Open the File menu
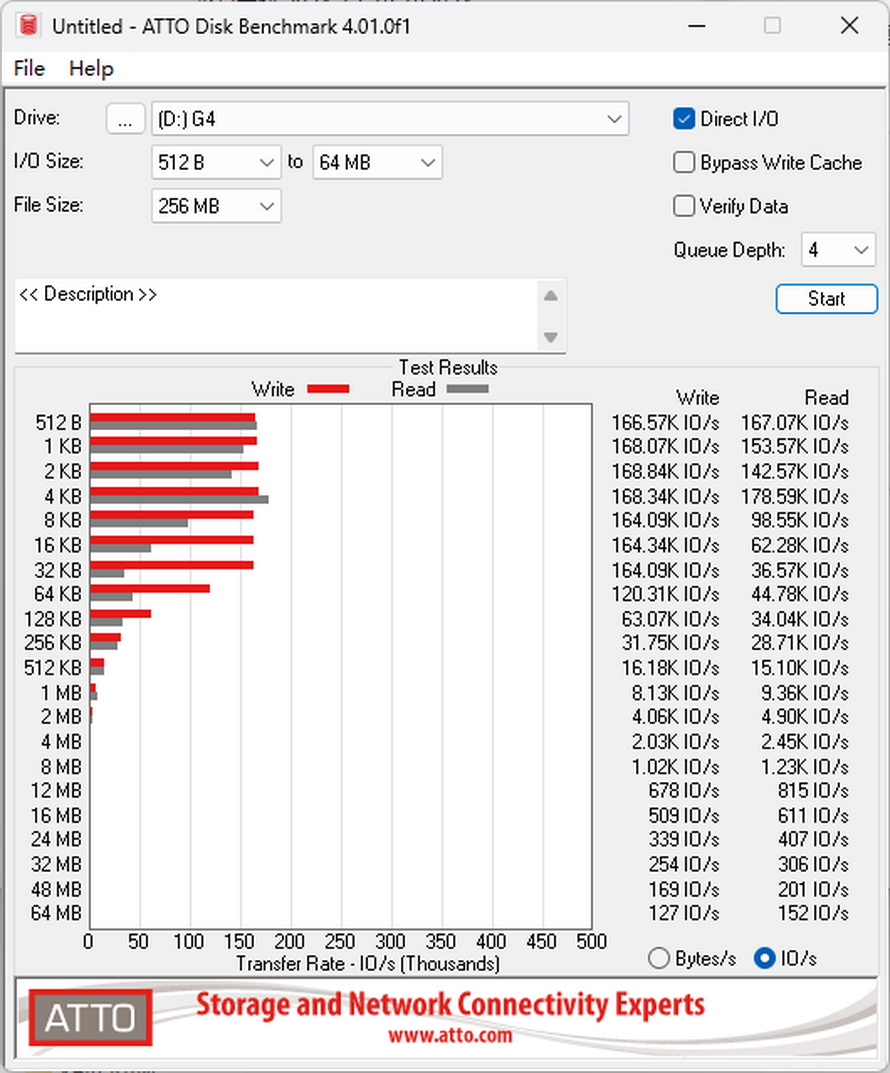 29,68
